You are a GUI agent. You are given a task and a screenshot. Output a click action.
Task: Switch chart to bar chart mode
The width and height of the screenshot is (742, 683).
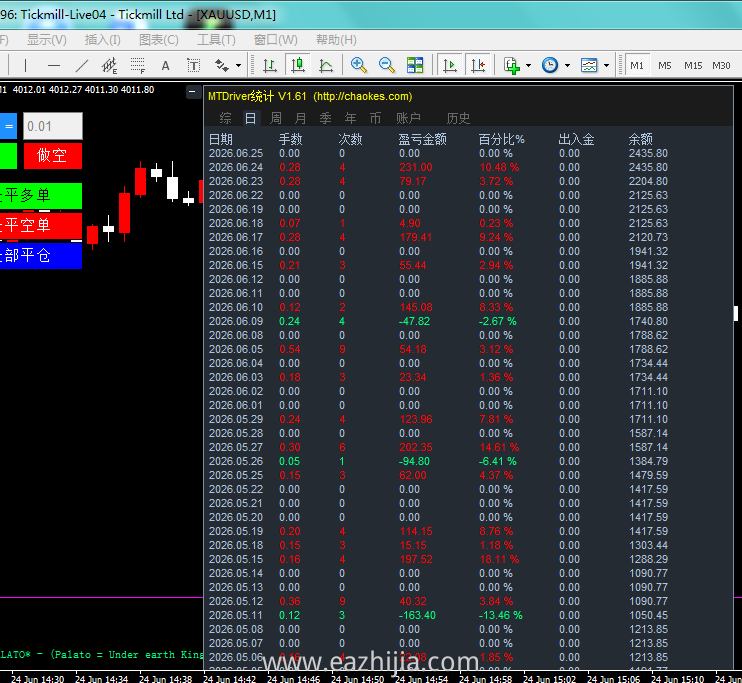point(270,65)
